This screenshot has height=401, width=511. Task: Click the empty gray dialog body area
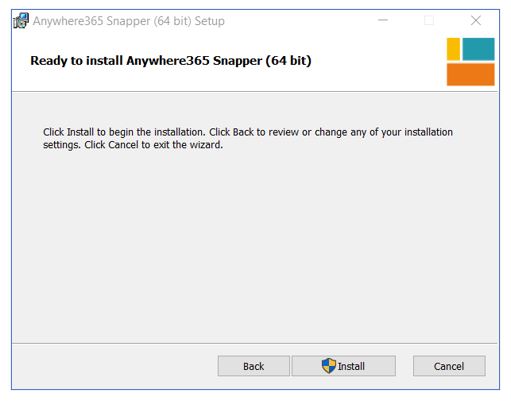(255, 247)
